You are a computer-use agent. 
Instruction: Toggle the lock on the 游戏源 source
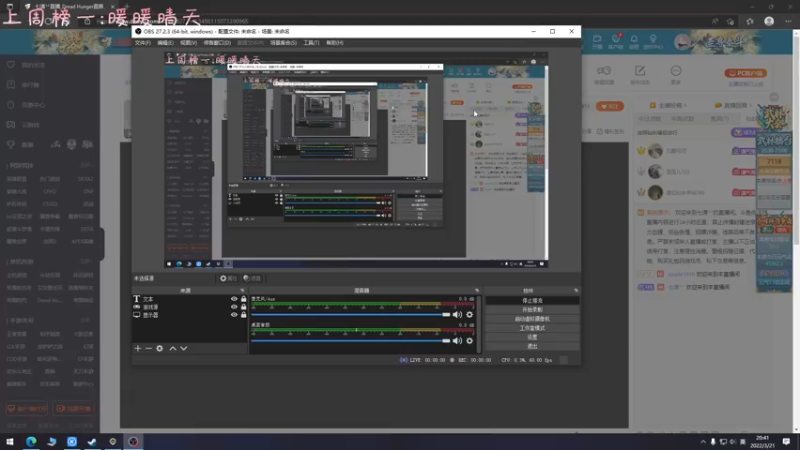(243, 307)
